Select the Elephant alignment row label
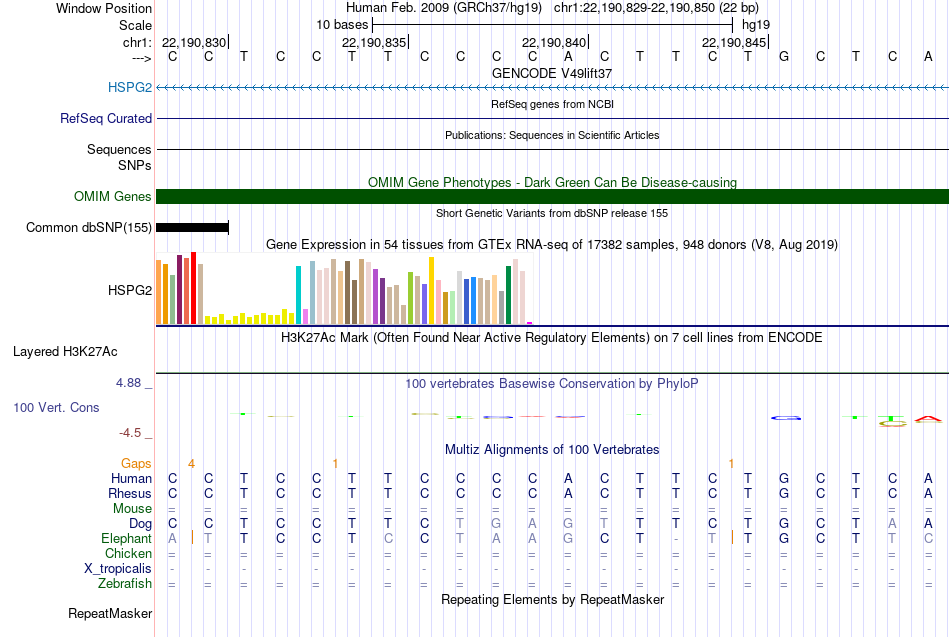This screenshot has width=950, height=637. point(126,538)
